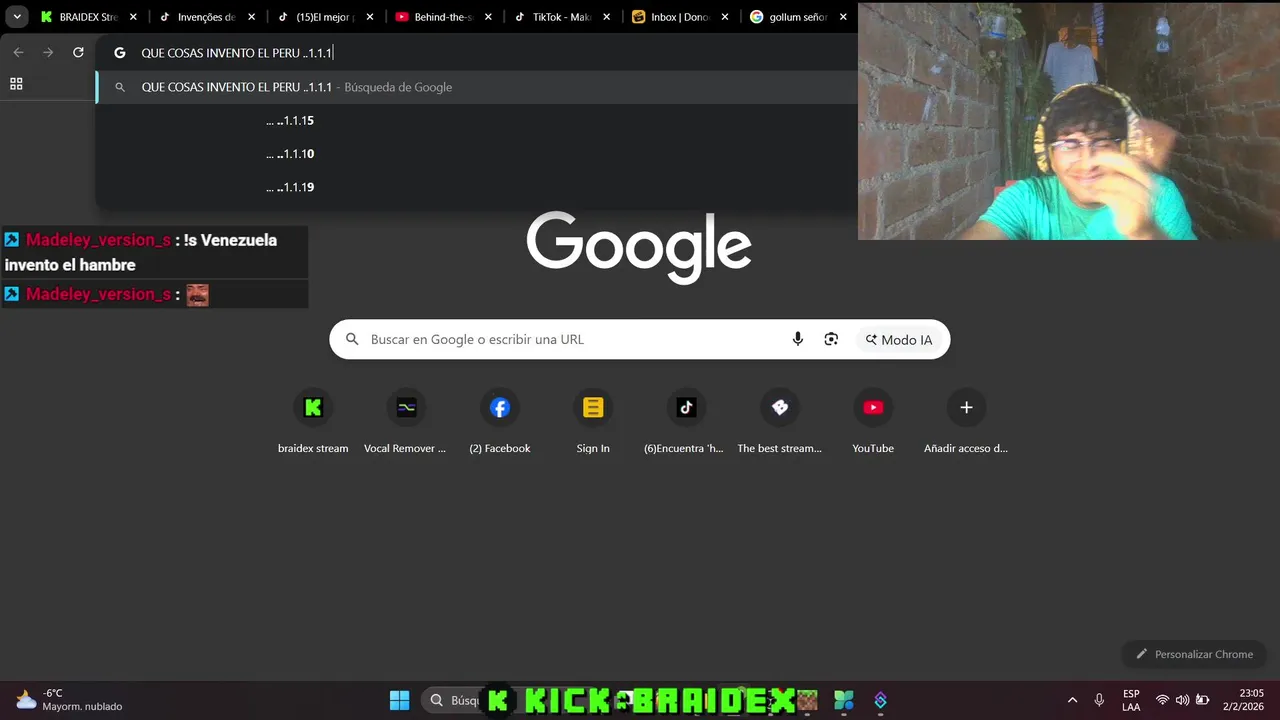Close the TikTok - Make tab
Image resolution: width=1280 pixels, height=720 pixels.
coord(607,17)
